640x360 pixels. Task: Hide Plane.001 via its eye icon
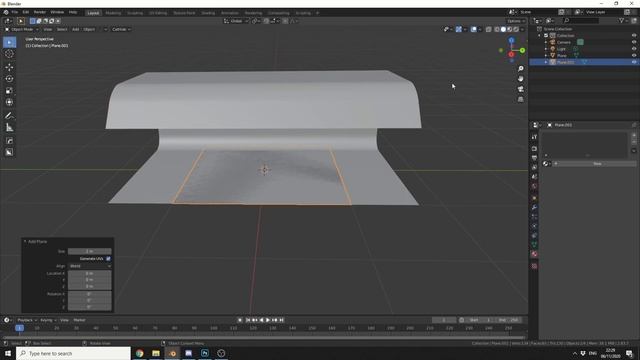click(634, 62)
